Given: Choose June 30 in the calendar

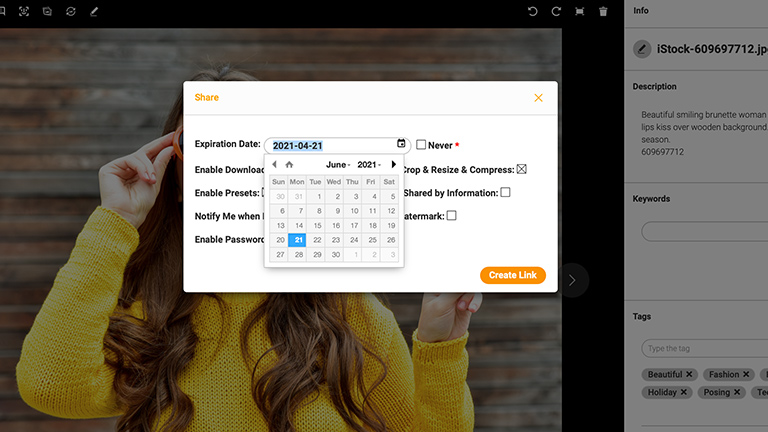Looking at the screenshot, I should pos(335,255).
